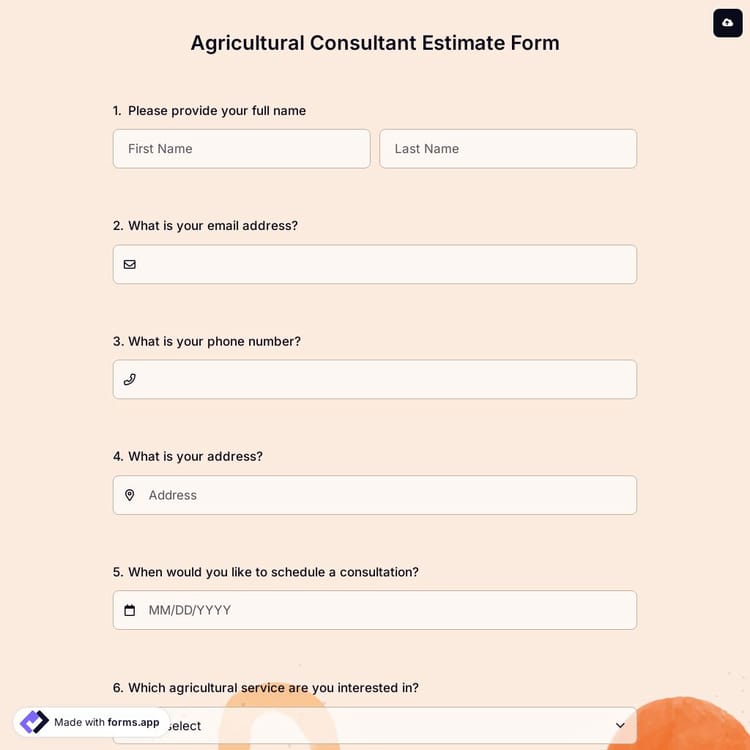Click the Agricultural Consultant Estimate Form title
The width and height of the screenshot is (750, 750).
pos(375,43)
